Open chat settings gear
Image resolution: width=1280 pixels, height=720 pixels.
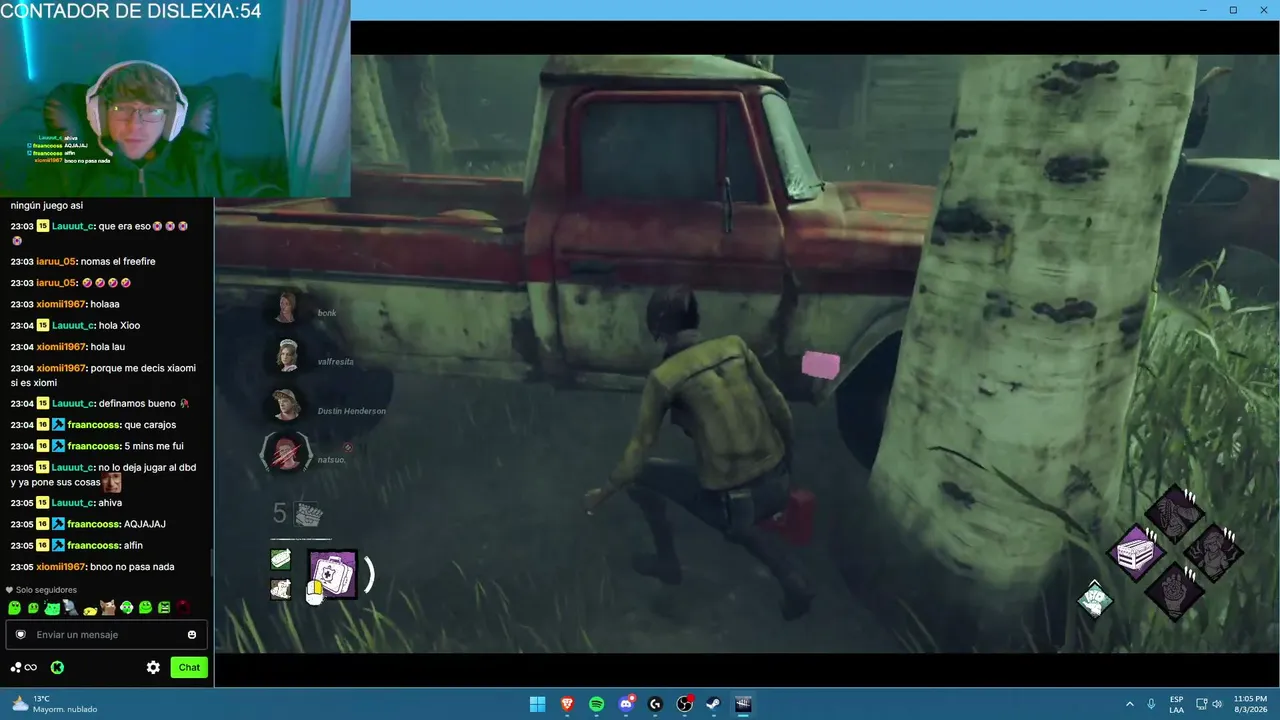click(x=153, y=667)
